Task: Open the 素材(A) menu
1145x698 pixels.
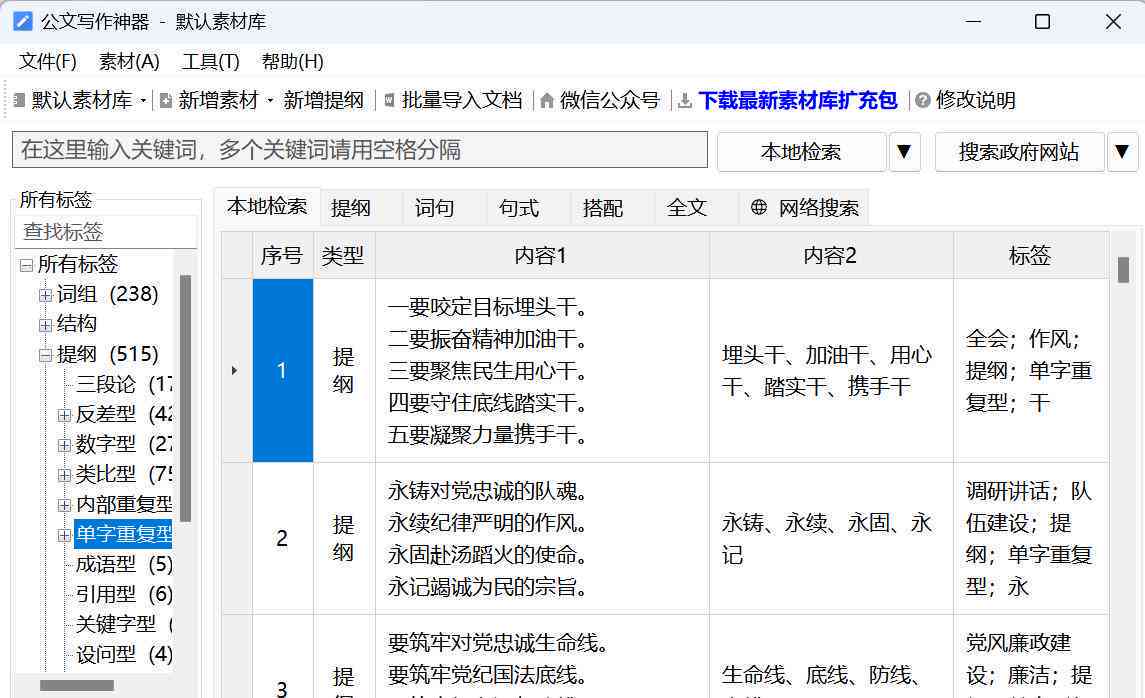Action: click(x=129, y=61)
